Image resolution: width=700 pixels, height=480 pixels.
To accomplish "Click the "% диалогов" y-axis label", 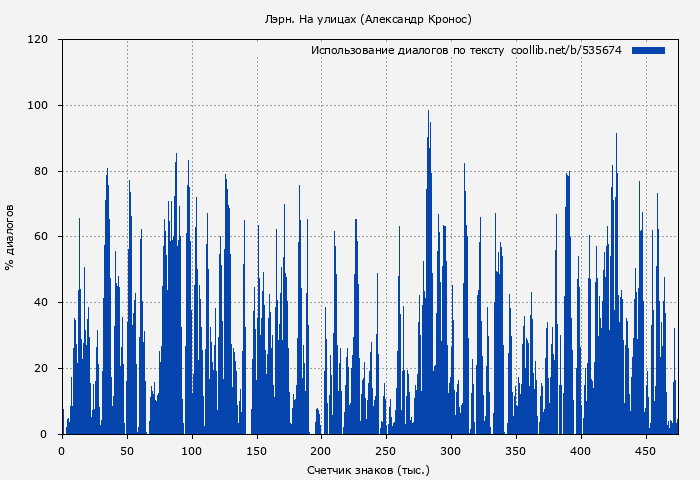I will click(x=10, y=237).
